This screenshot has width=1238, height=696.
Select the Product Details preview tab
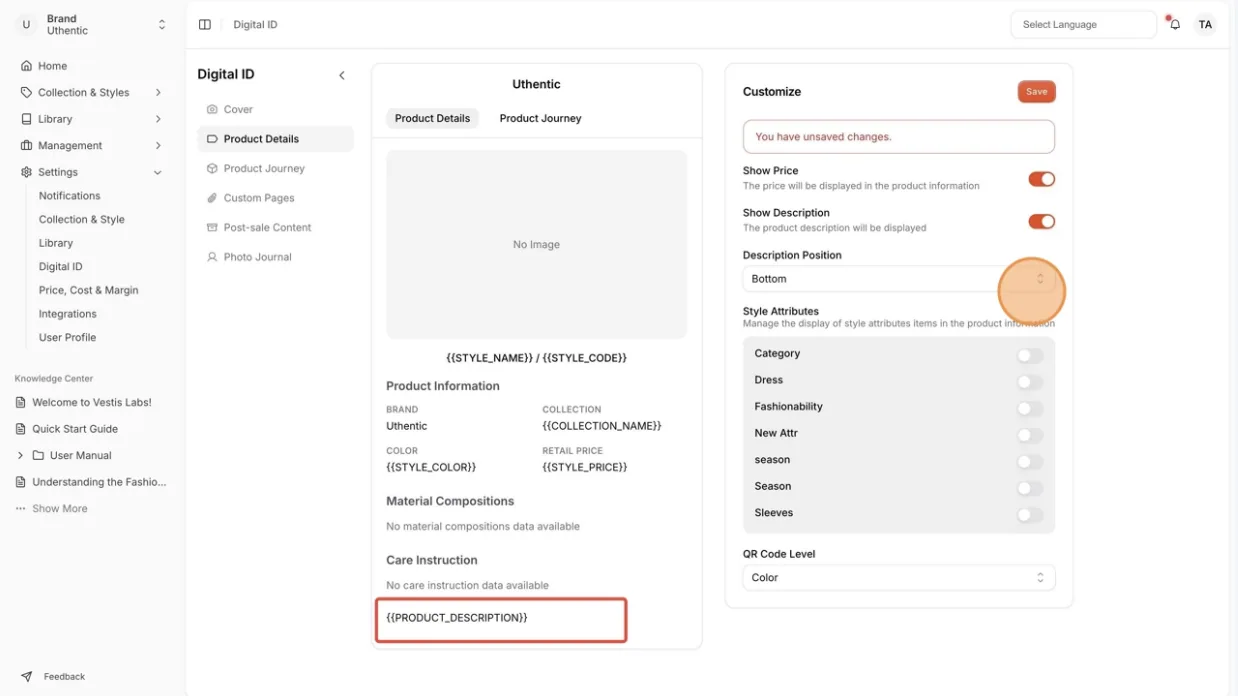[432, 118]
